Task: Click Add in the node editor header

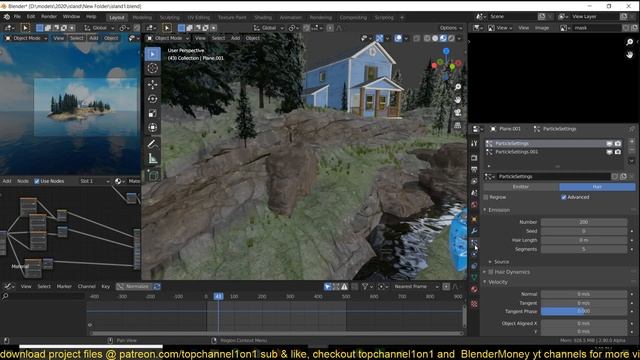Action: [x=7, y=181]
